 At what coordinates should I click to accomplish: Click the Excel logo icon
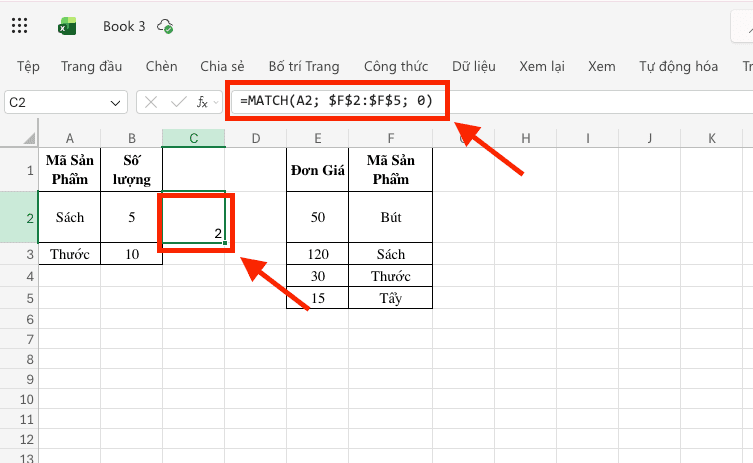(67, 26)
